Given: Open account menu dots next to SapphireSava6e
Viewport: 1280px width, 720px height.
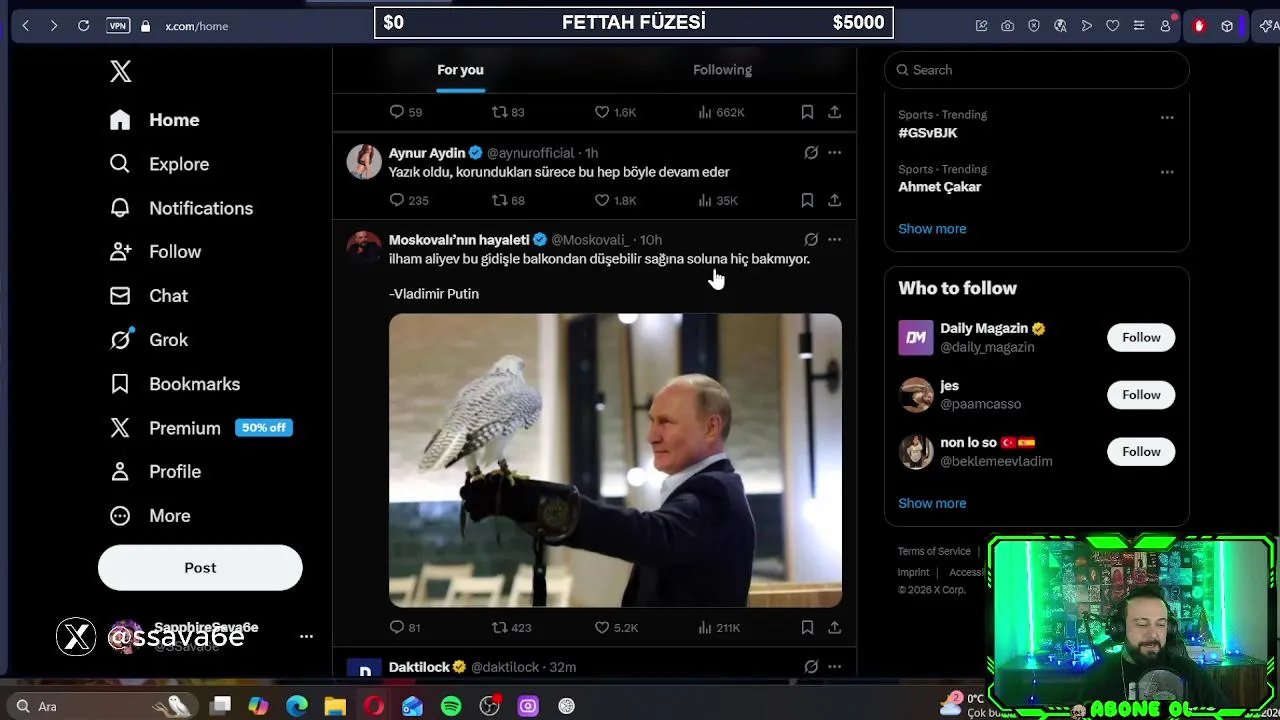Looking at the screenshot, I should [x=306, y=636].
